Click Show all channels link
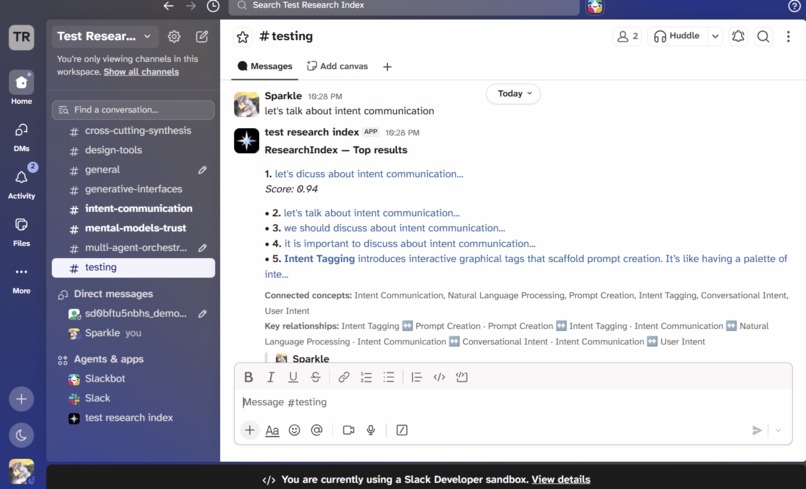The height and width of the screenshot is (489, 806). click(141, 72)
